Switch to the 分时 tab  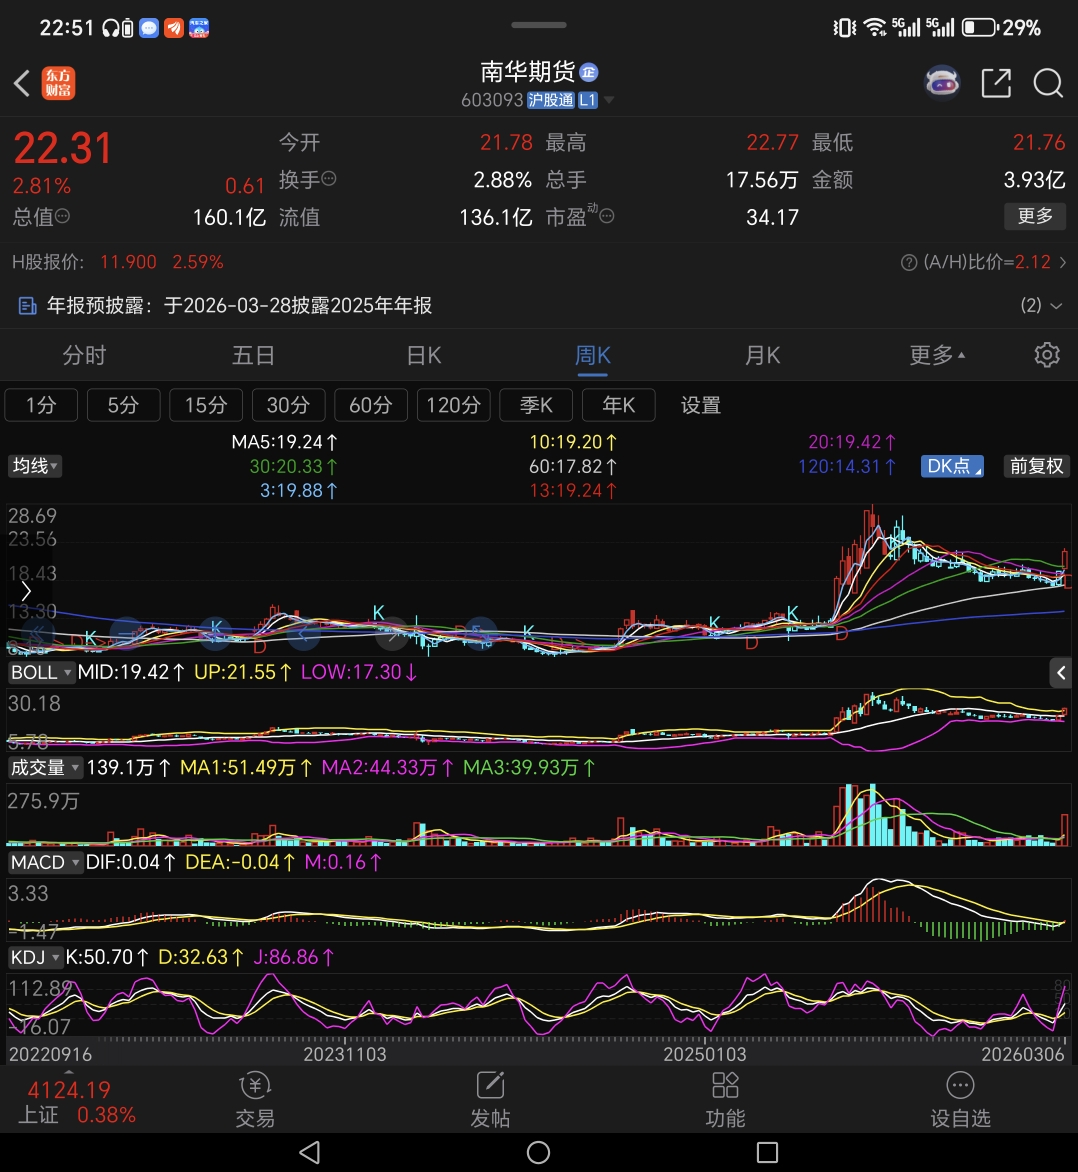pos(84,354)
